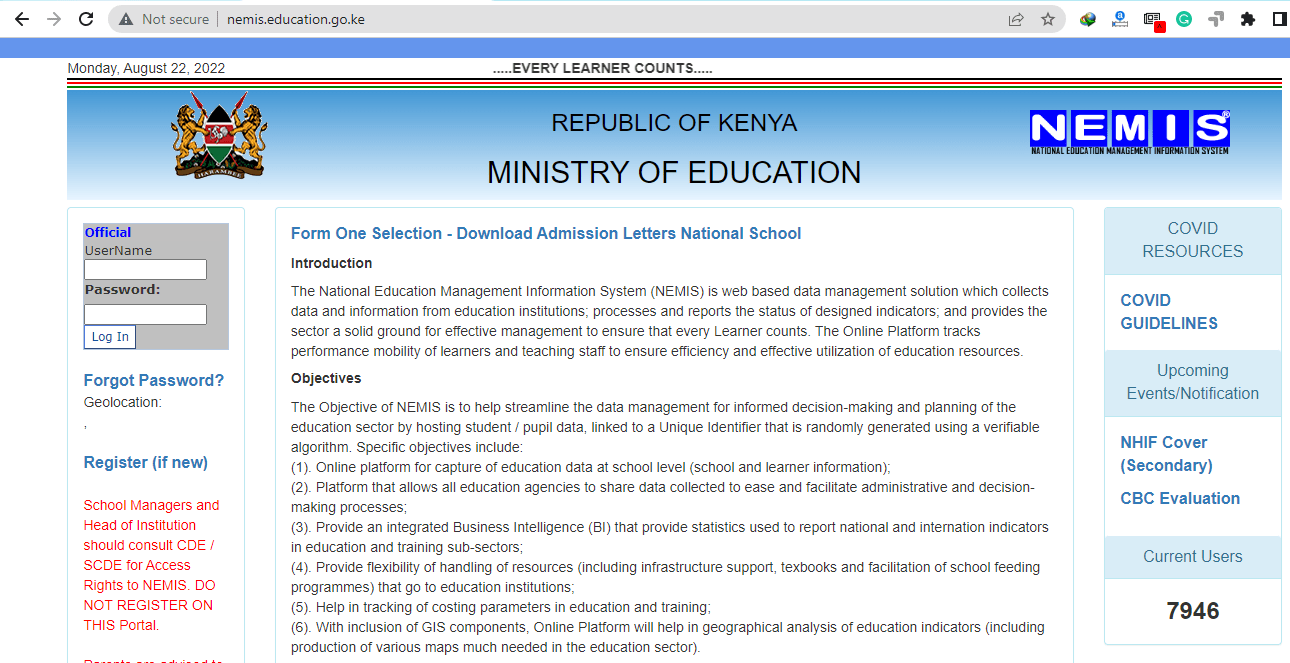Go forward using the navigation arrow

pos(53,18)
